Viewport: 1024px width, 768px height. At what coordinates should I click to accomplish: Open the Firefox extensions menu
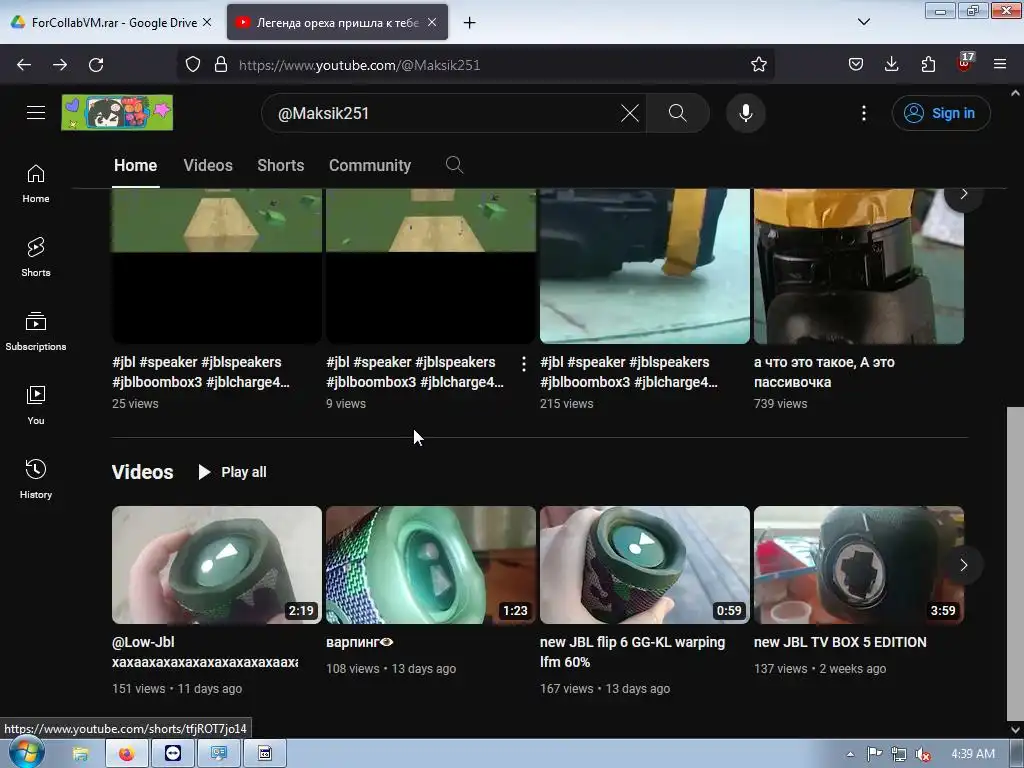928,65
